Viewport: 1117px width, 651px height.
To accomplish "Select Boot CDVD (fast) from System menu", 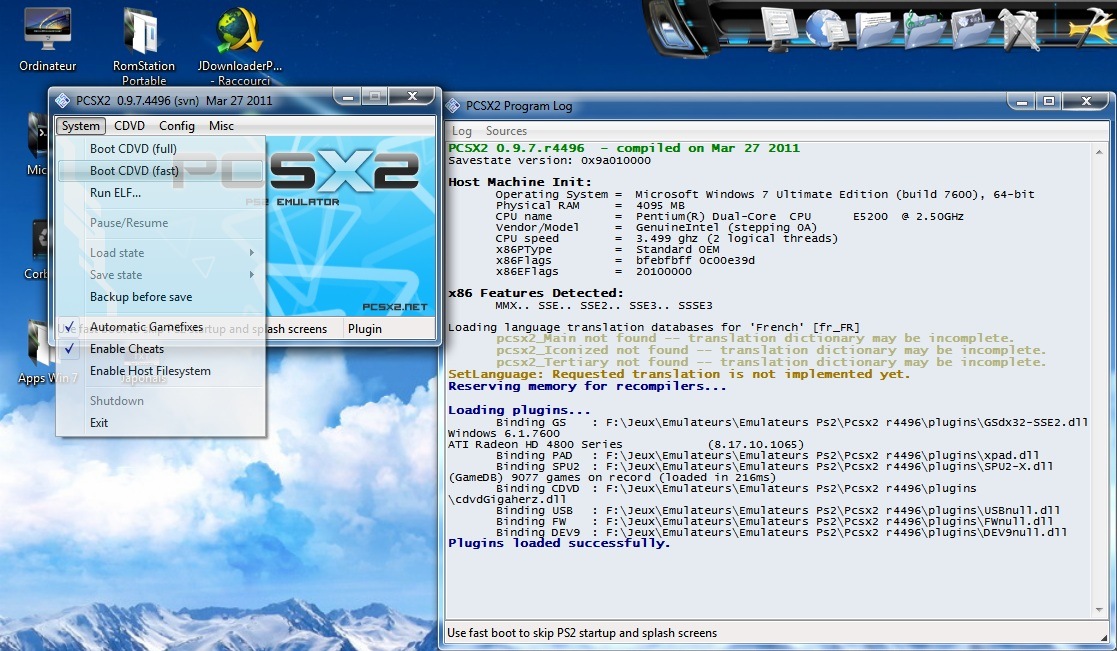I will point(134,171).
